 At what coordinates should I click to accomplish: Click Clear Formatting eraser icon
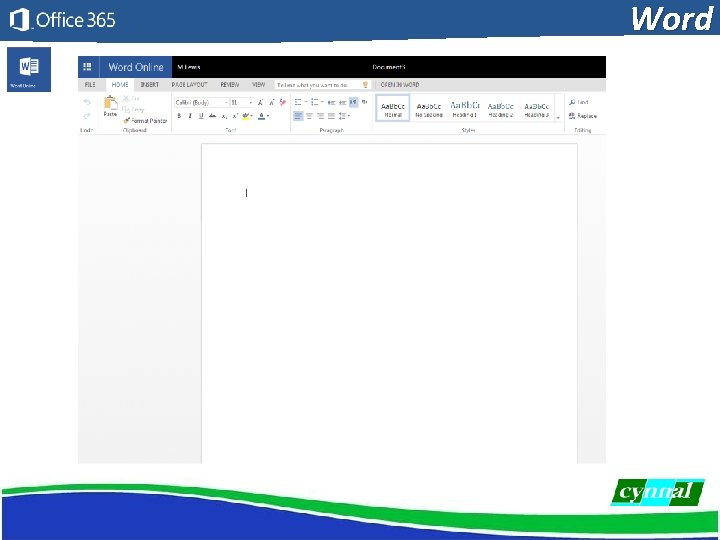point(282,102)
